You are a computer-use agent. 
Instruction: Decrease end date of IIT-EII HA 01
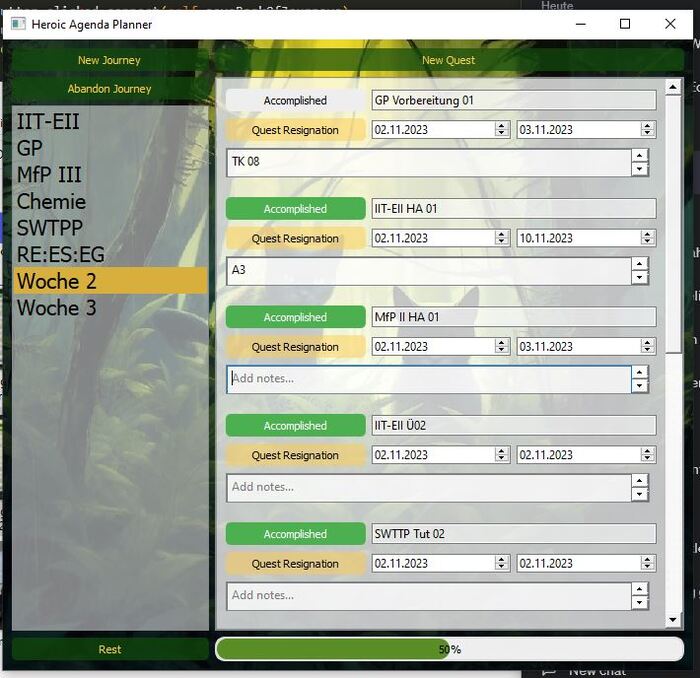(647, 242)
